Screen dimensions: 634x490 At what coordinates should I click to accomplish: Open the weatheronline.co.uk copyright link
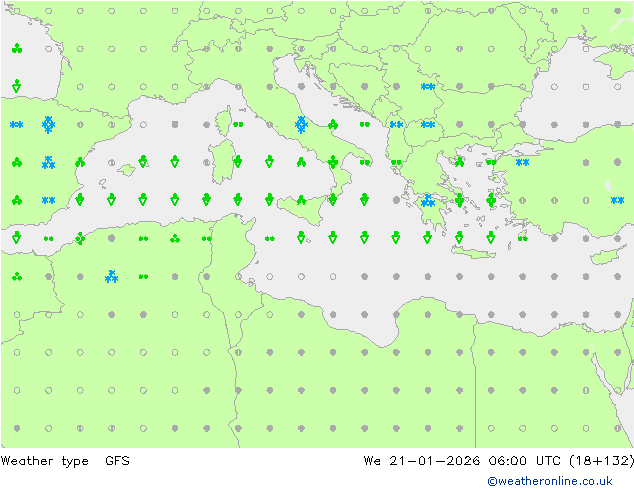point(549,481)
